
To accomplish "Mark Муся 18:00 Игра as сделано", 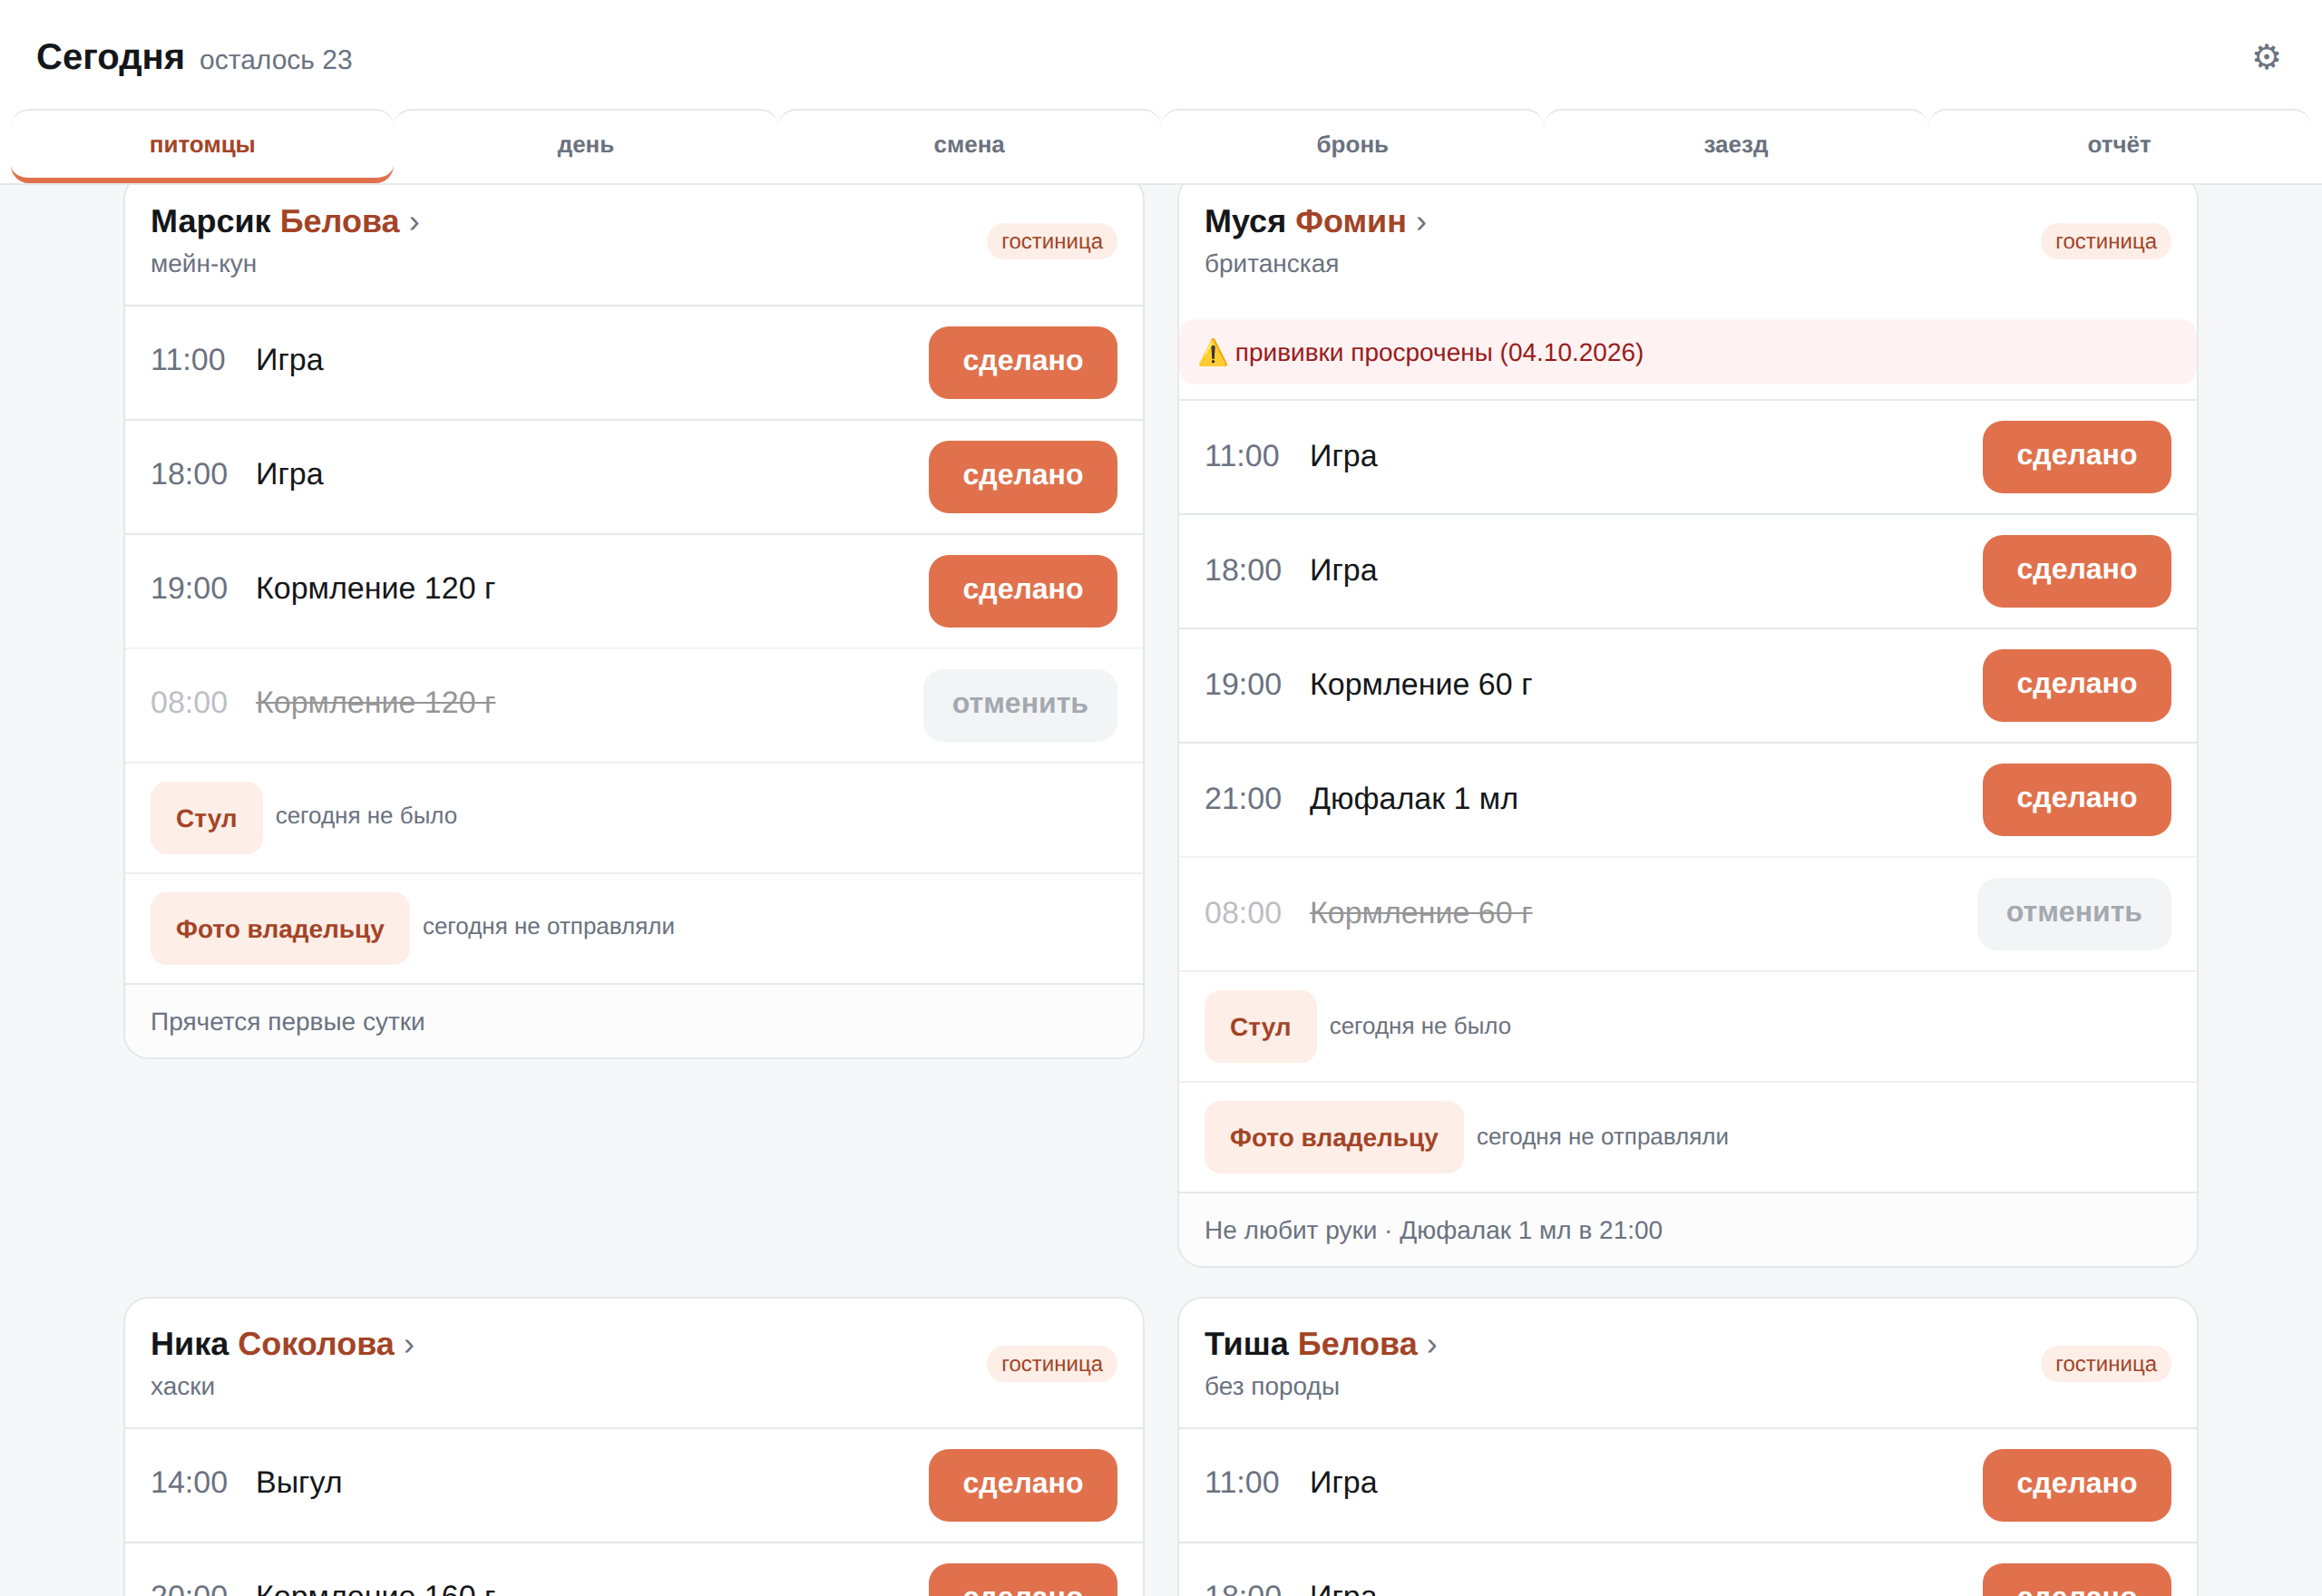I will [x=2076, y=571].
